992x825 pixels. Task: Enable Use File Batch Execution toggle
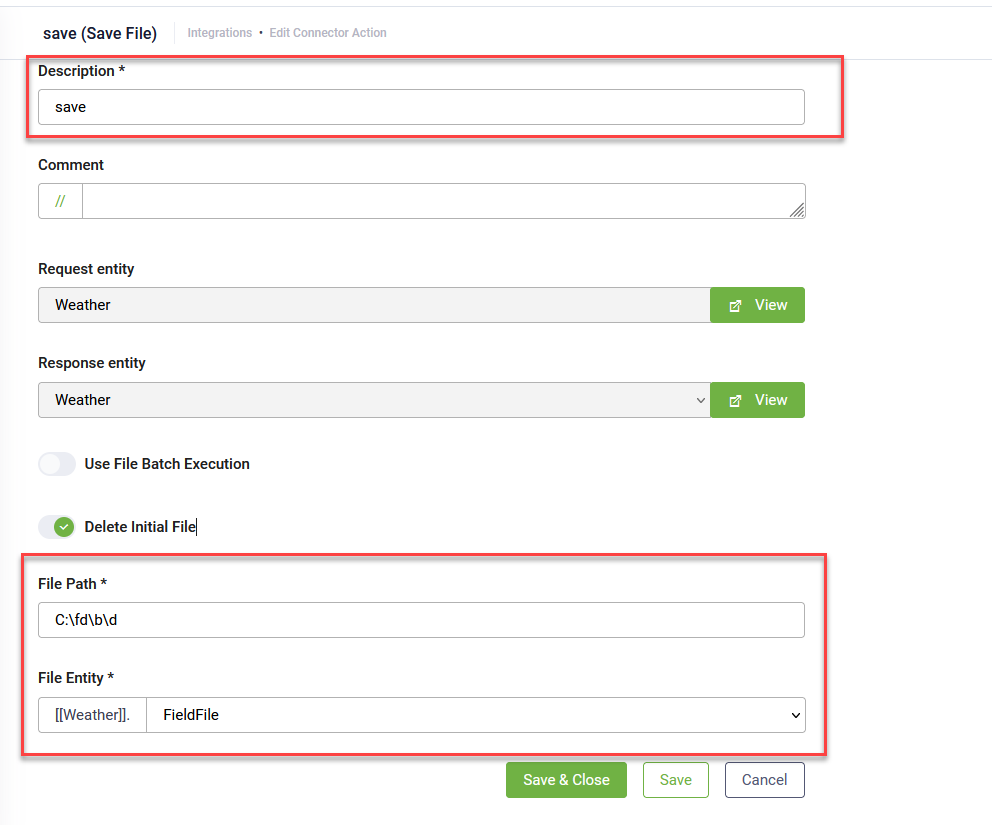click(x=57, y=464)
